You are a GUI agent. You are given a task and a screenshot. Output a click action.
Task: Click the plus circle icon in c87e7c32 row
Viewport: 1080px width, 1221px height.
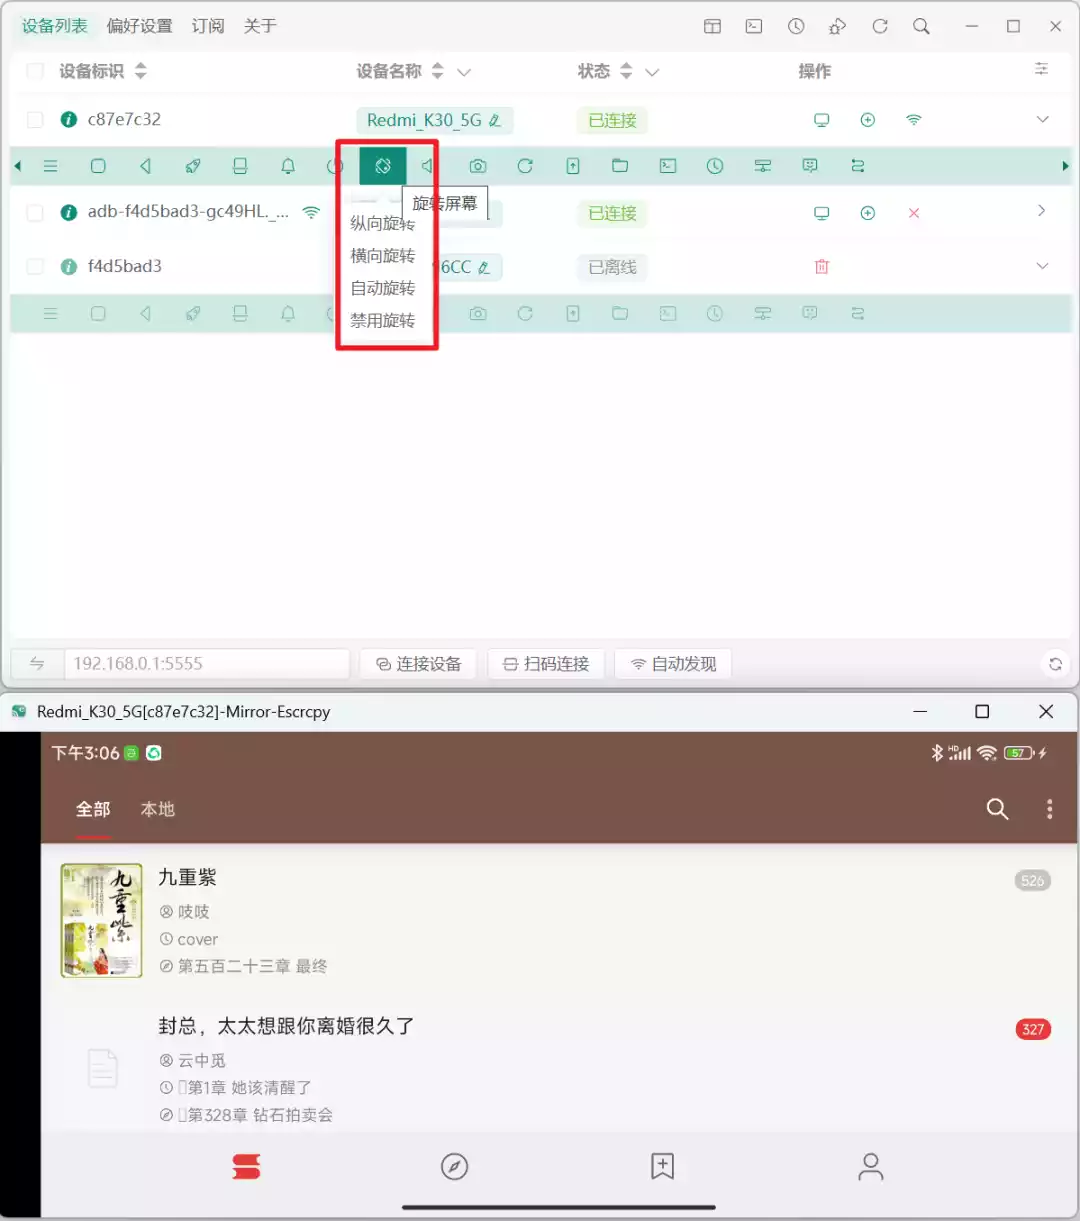[x=868, y=120]
